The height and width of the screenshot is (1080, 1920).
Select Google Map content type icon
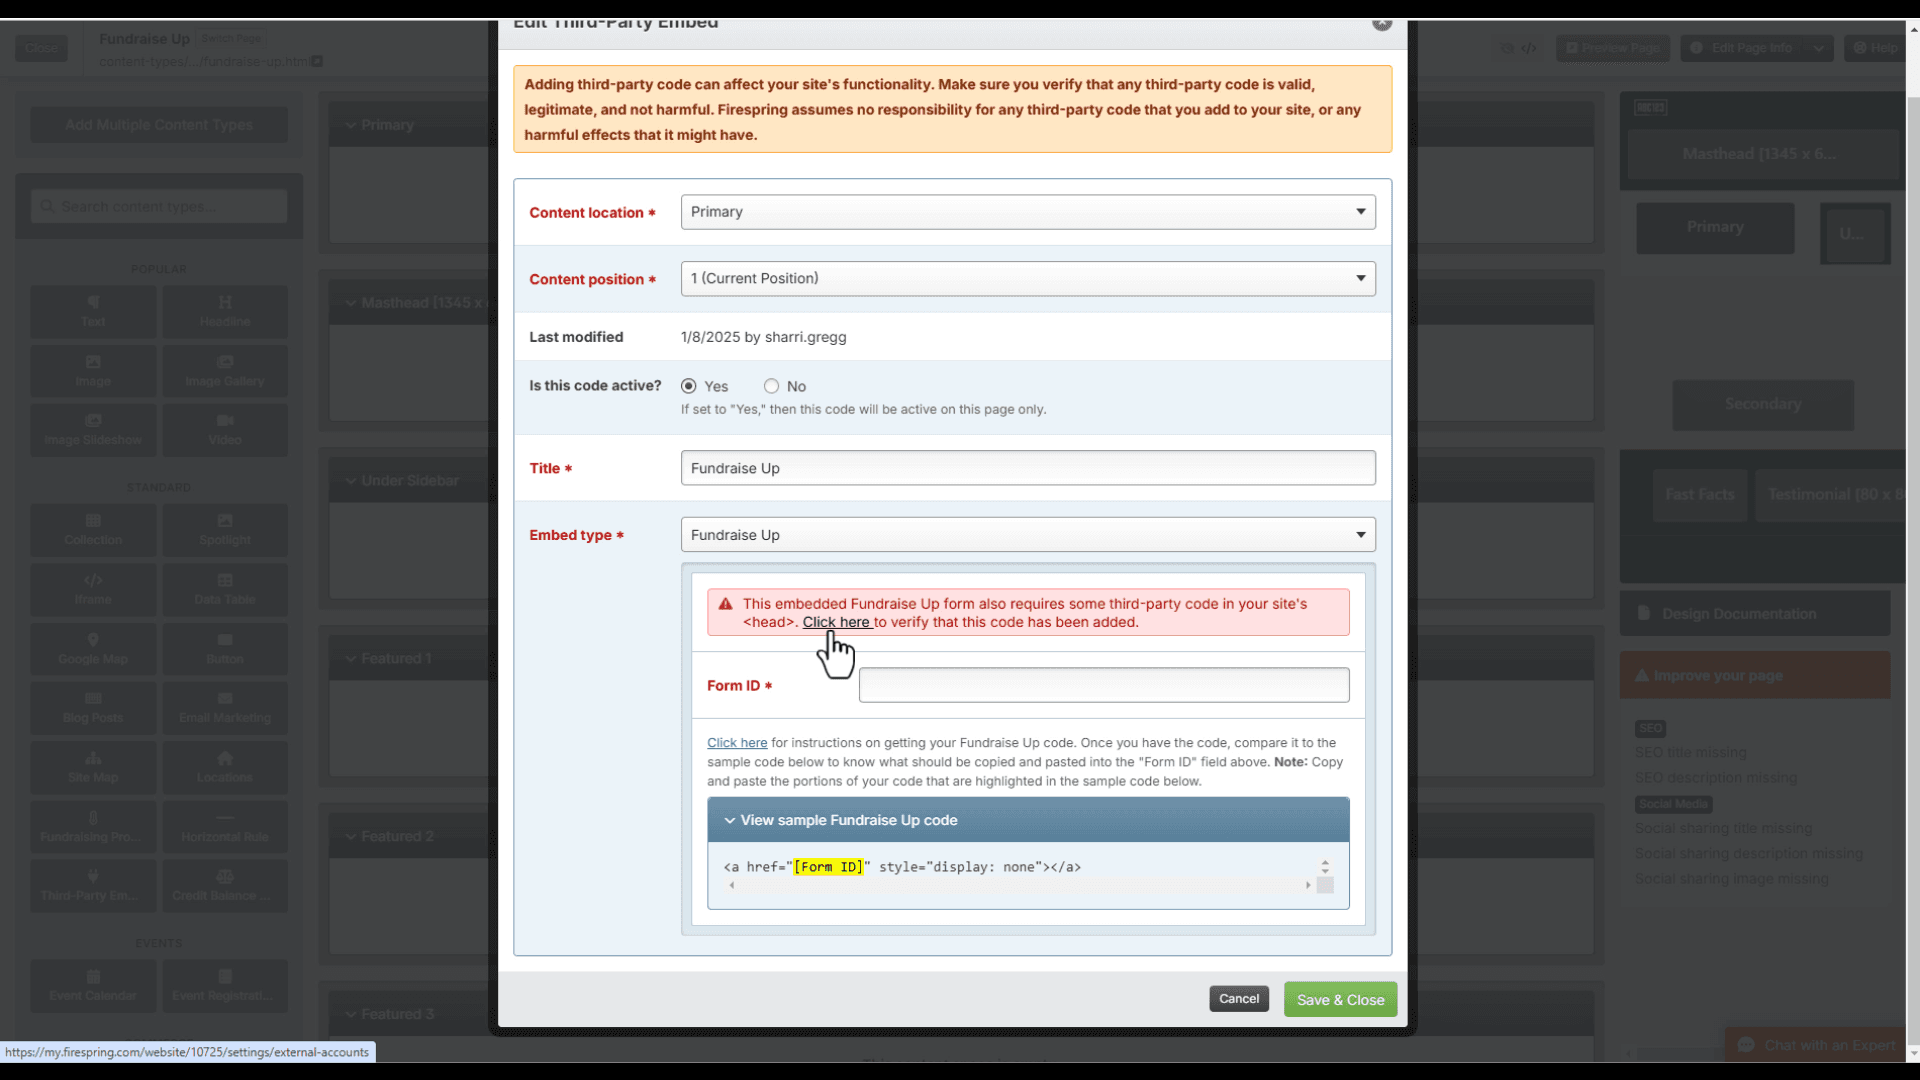(93, 649)
